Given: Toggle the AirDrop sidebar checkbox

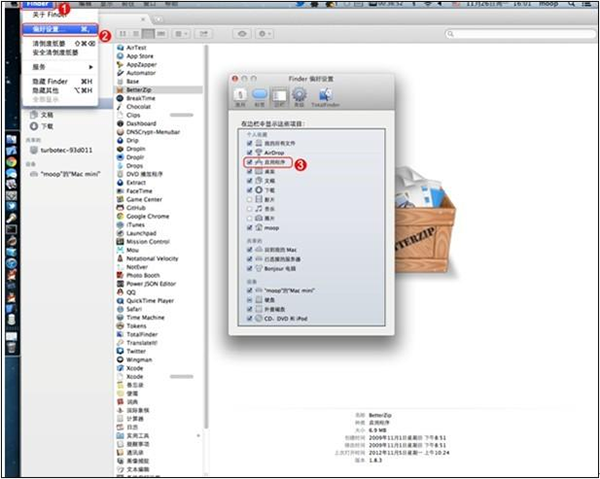Looking at the screenshot, I should point(248,151).
